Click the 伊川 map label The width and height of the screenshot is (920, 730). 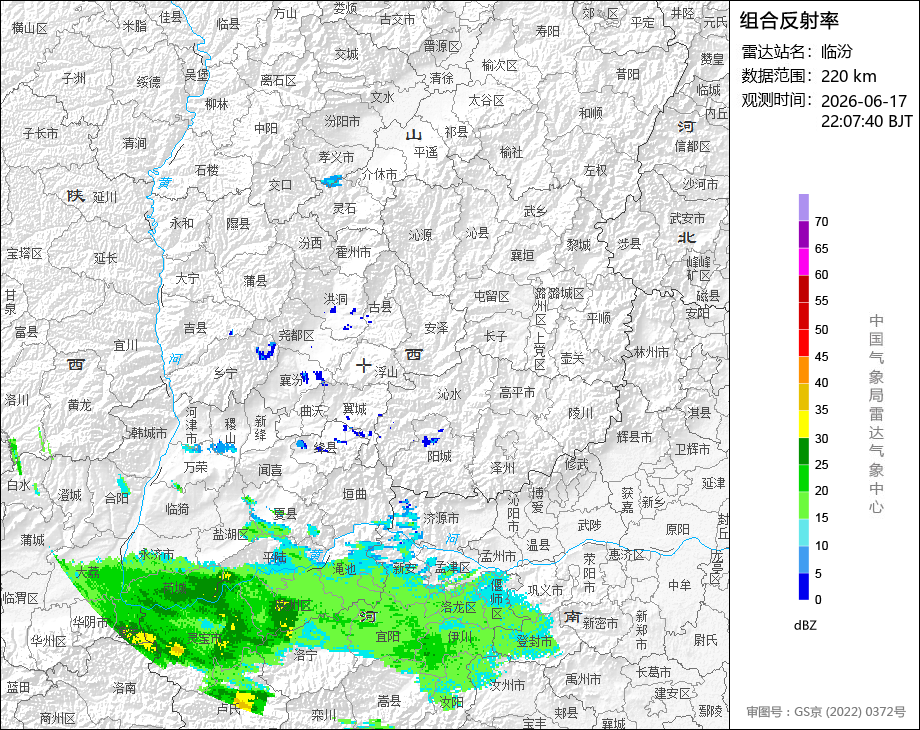point(460,637)
